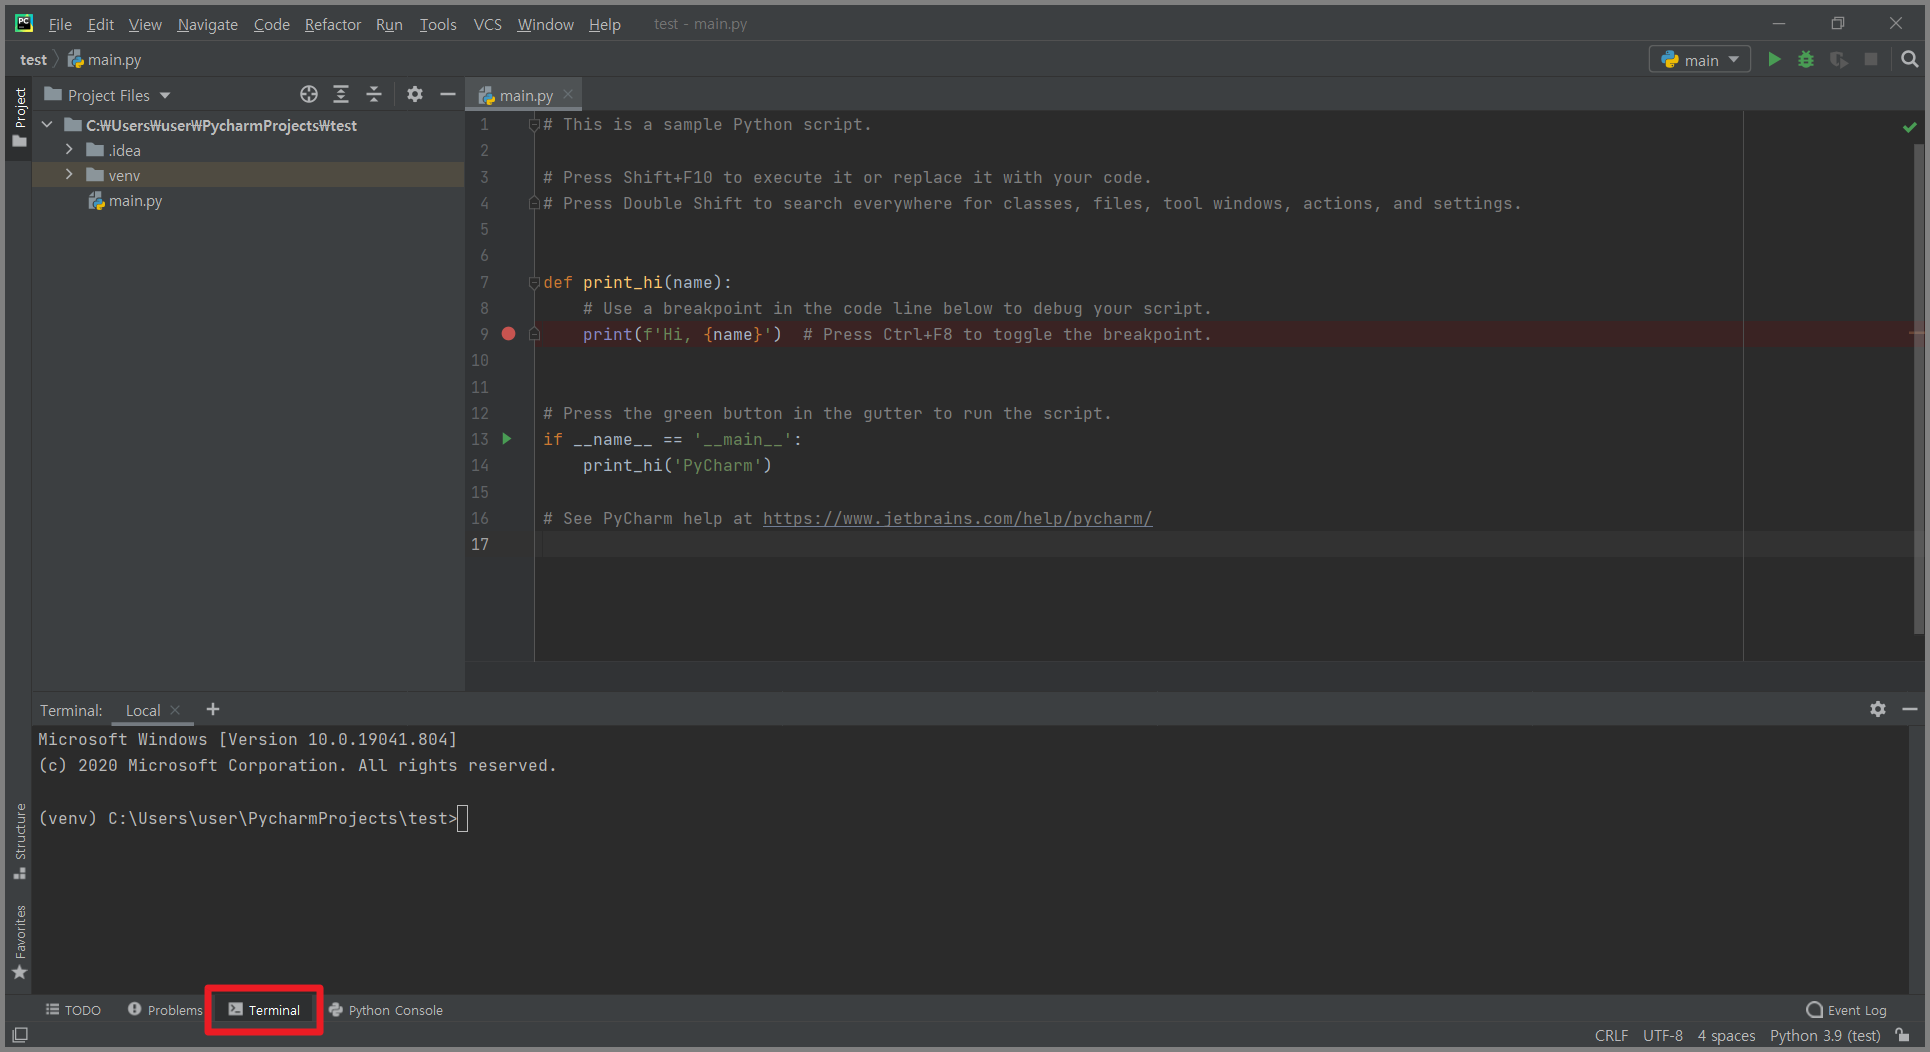Open Project panel options gear
The height and width of the screenshot is (1052, 1930).
[x=415, y=94]
